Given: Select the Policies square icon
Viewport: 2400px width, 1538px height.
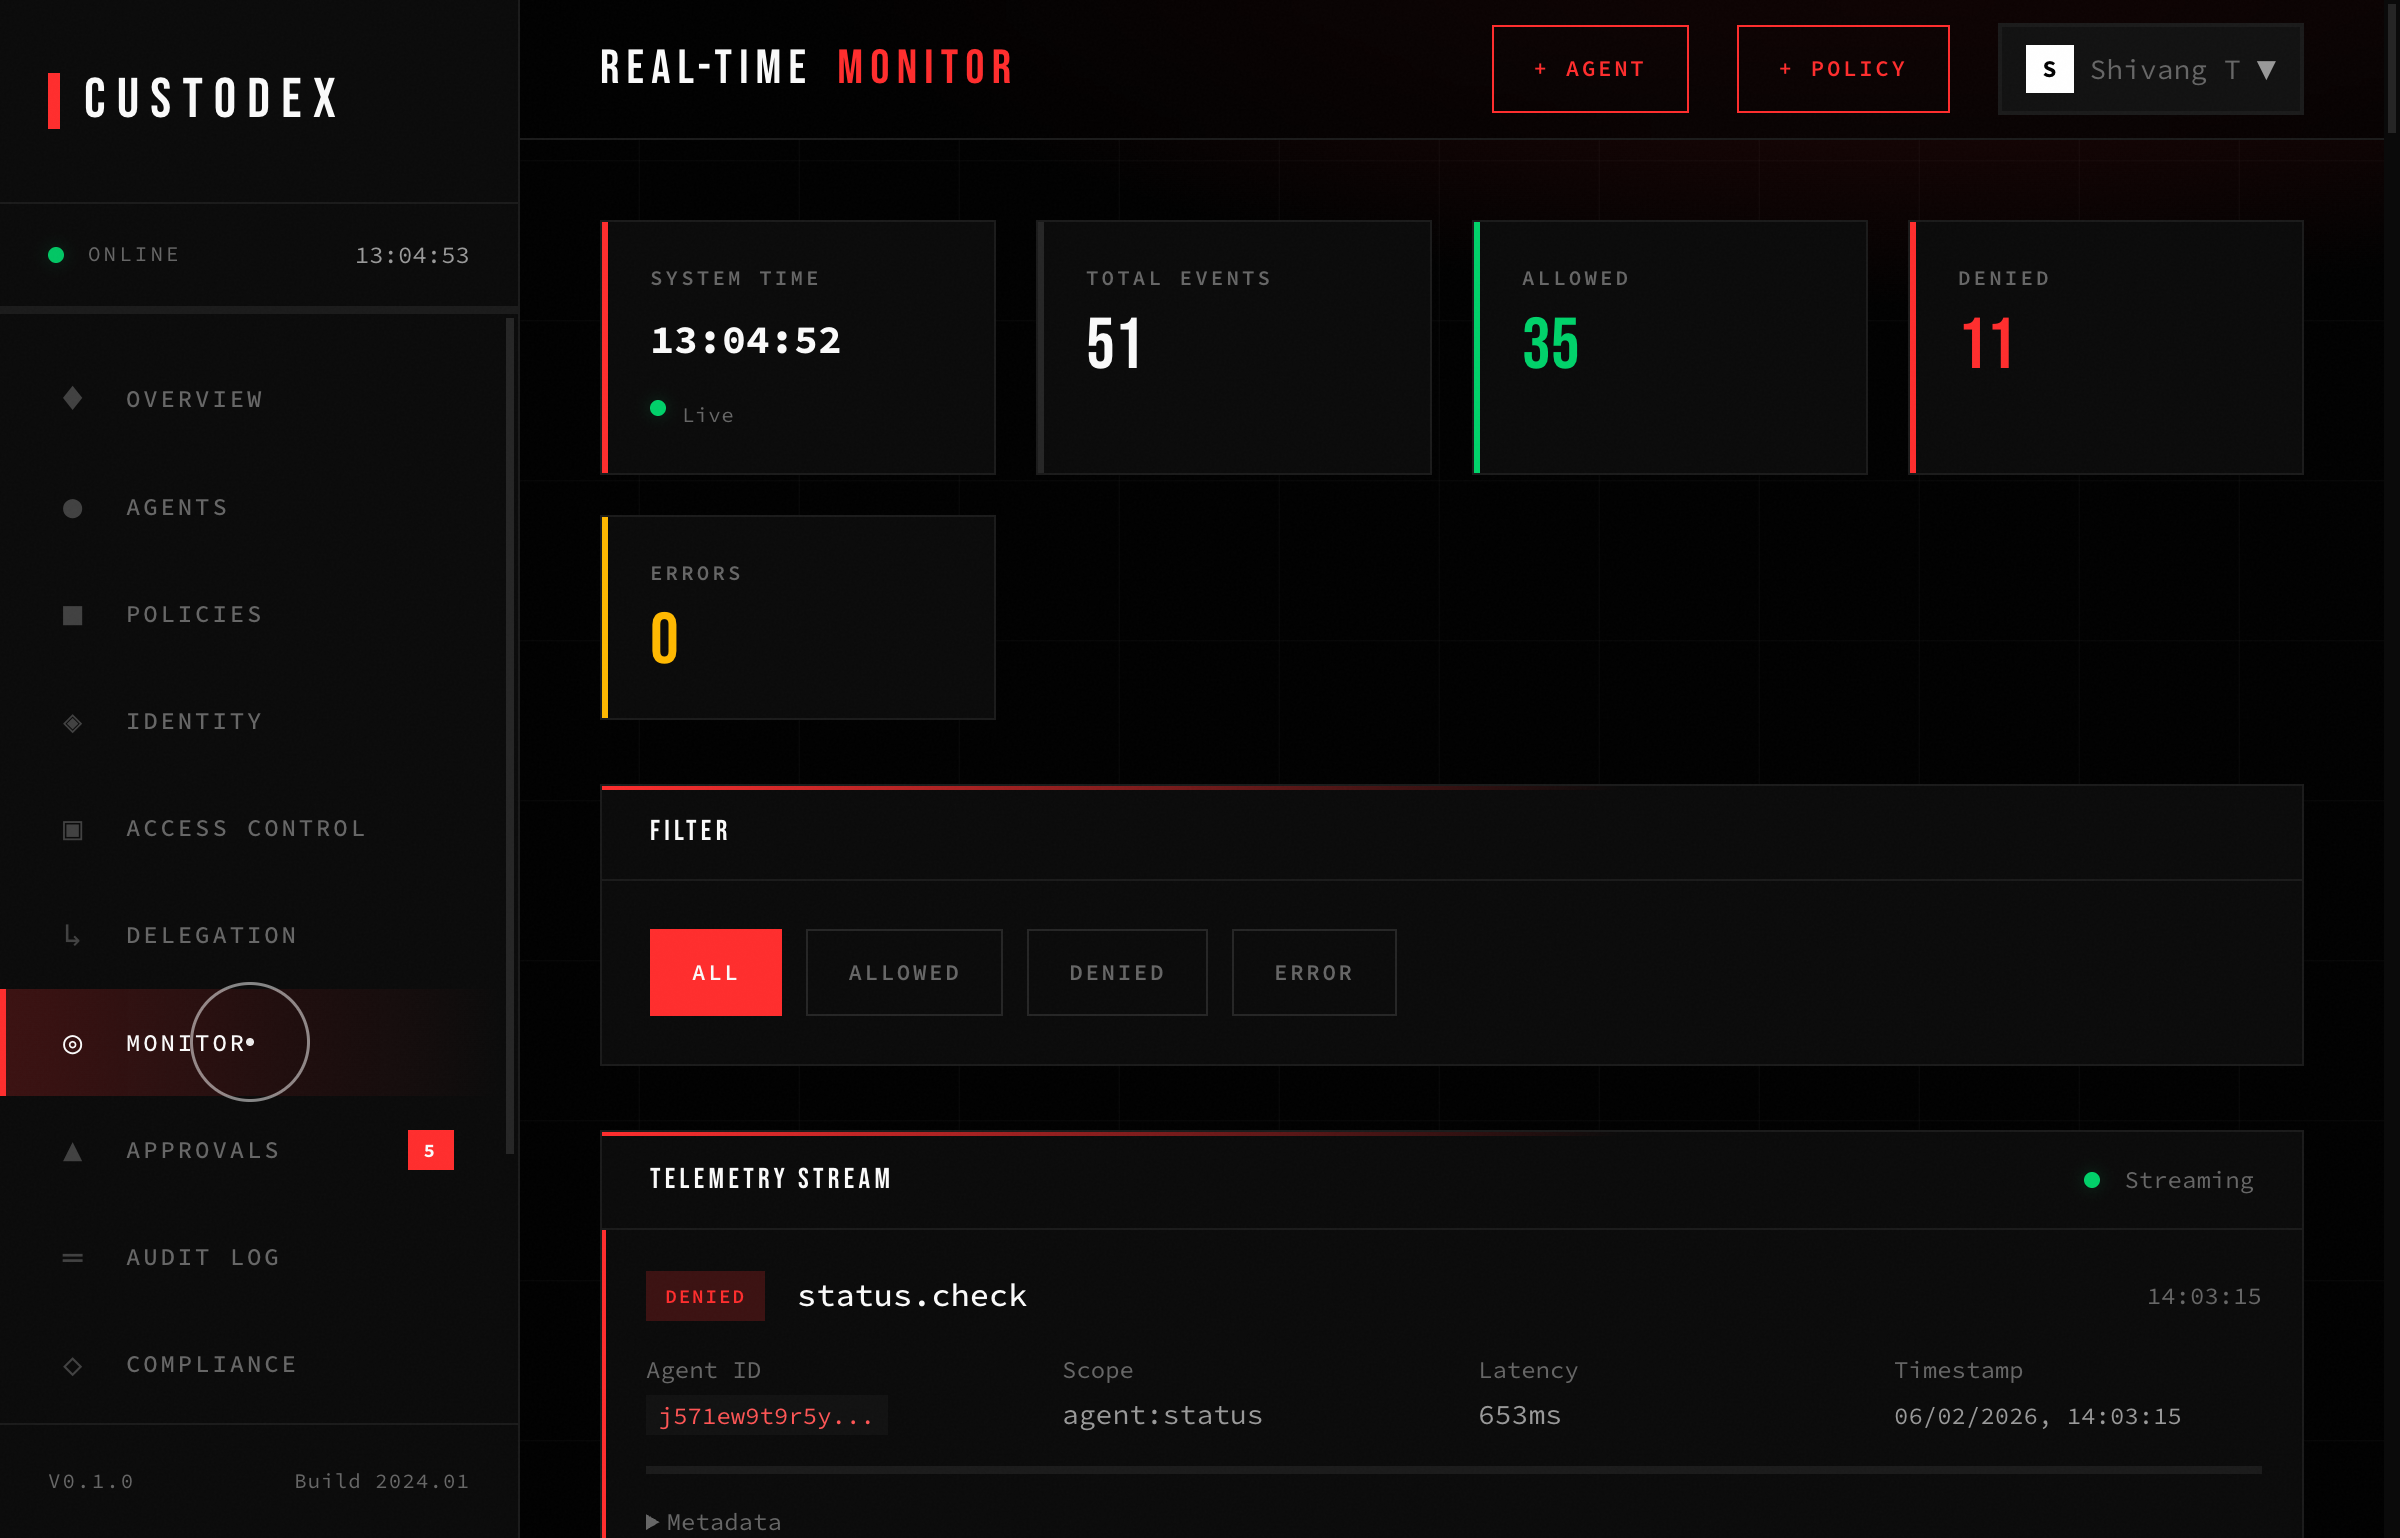Looking at the screenshot, I should coord(71,614).
